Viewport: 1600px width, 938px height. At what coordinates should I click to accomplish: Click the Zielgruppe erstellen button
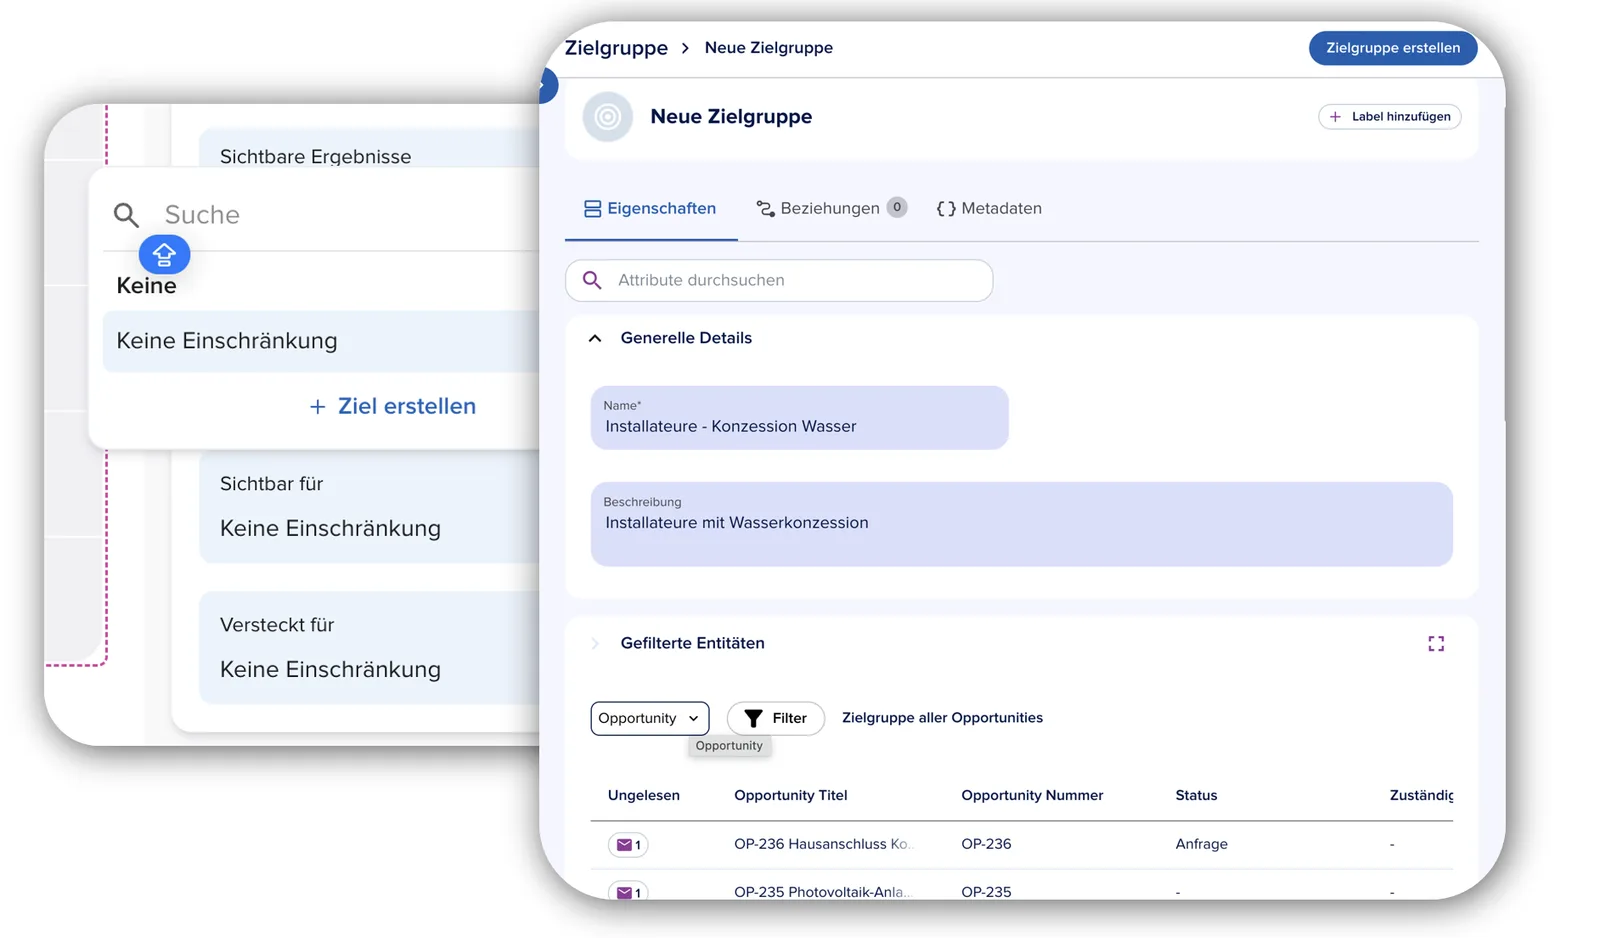point(1392,48)
